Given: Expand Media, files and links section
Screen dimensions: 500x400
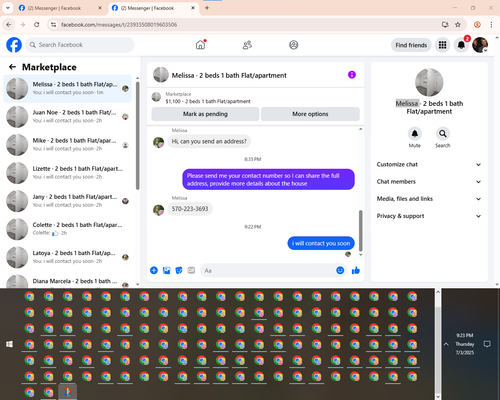Looking at the screenshot, I should pyautogui.click(x=429, y=199).
